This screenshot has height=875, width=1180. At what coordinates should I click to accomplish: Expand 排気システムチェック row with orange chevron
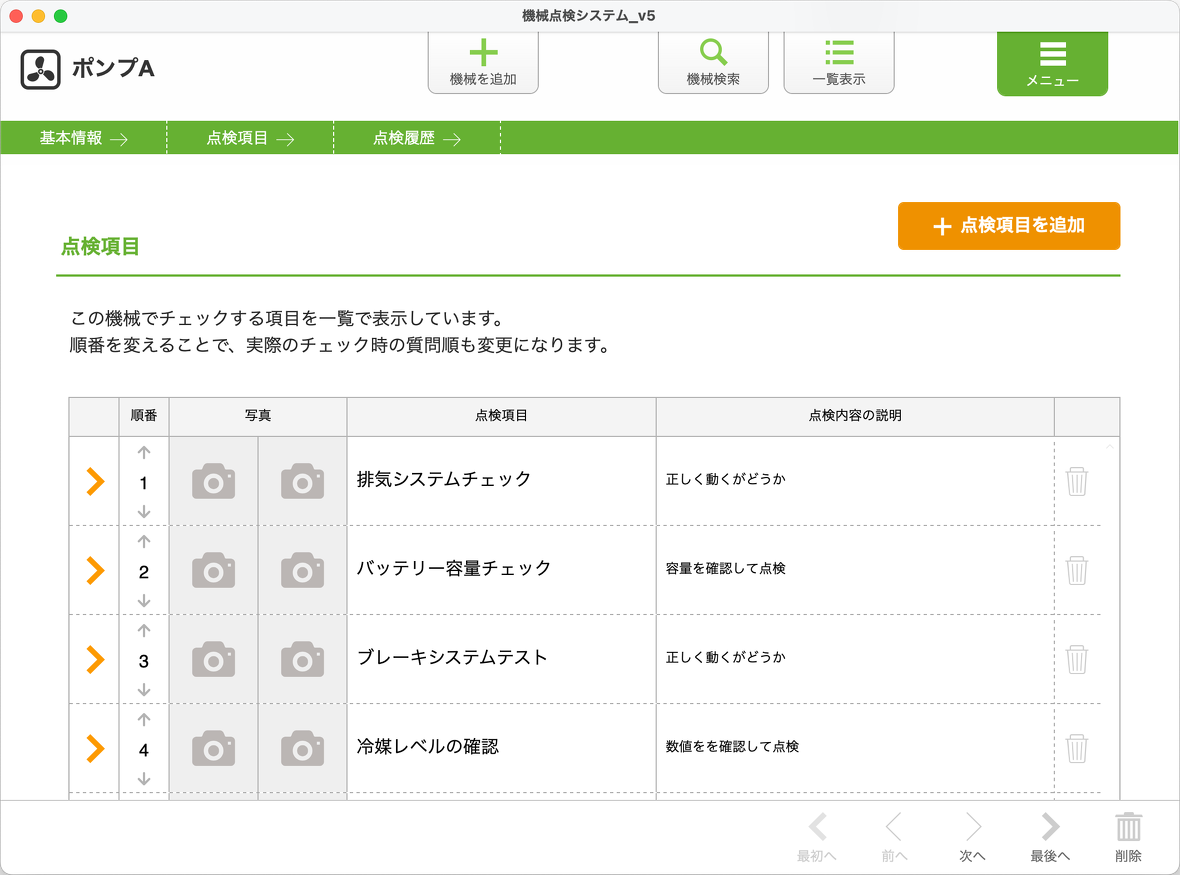point(95,481)
